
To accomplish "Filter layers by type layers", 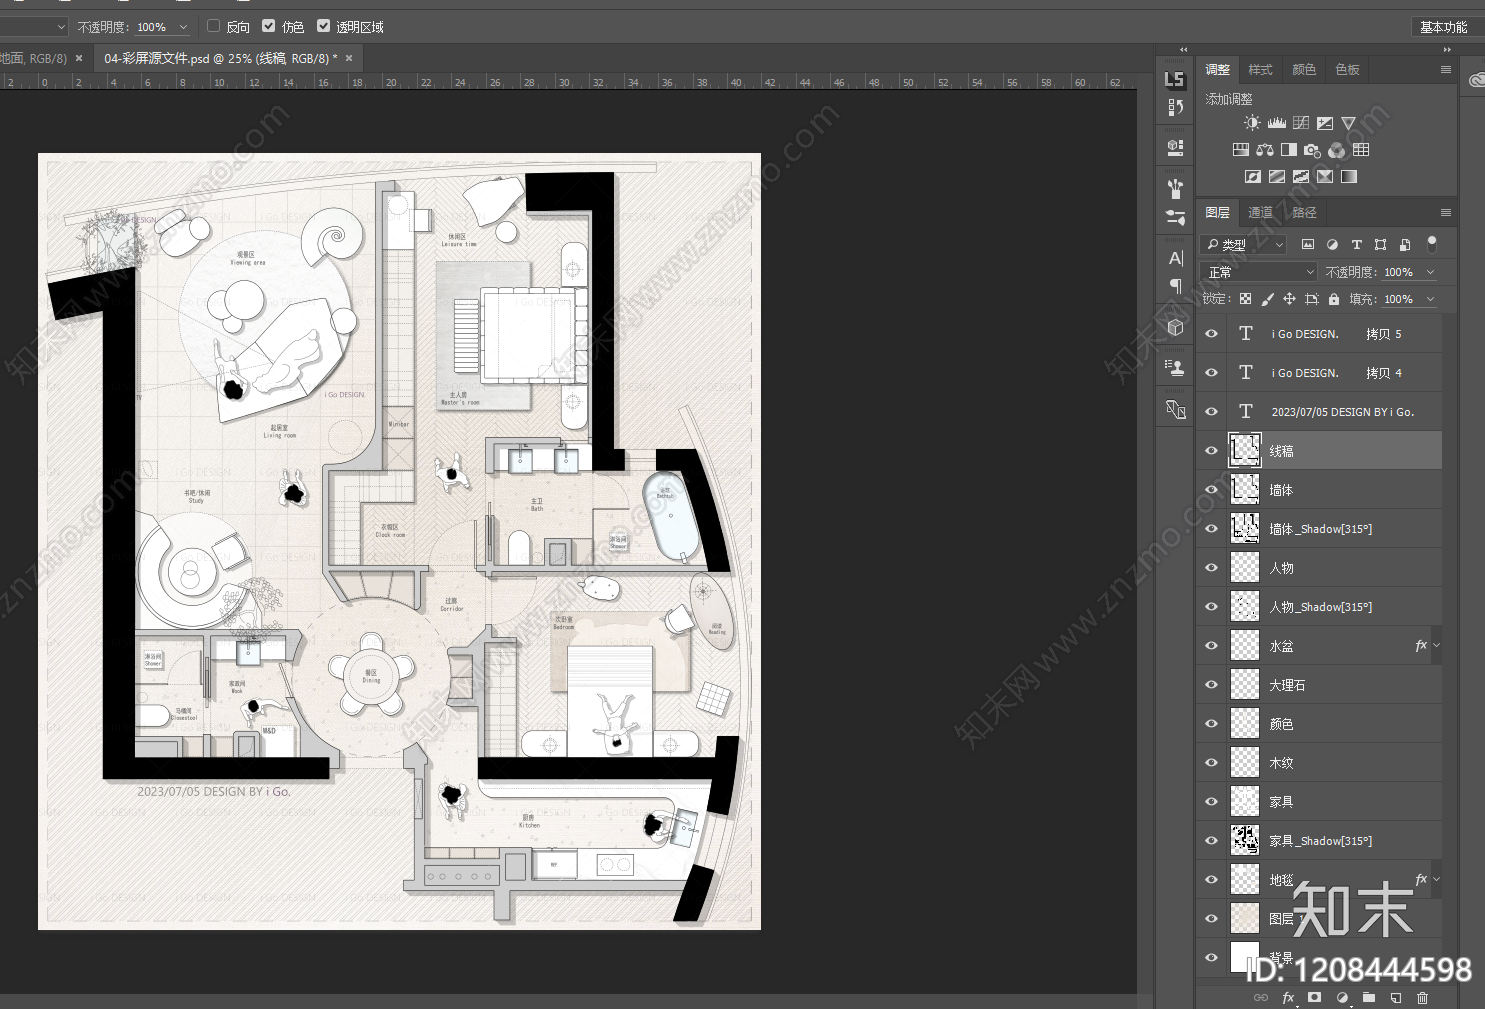I will tap(1357, 244).
